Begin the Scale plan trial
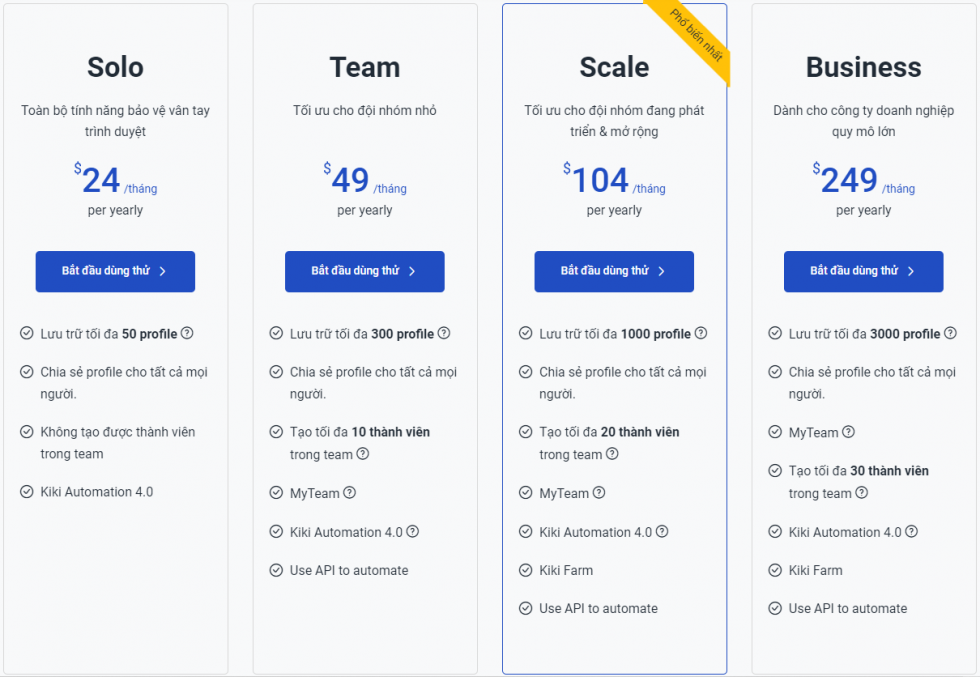Image resolution: width=980 pixels, height=677 pixels. pos(614,271)
